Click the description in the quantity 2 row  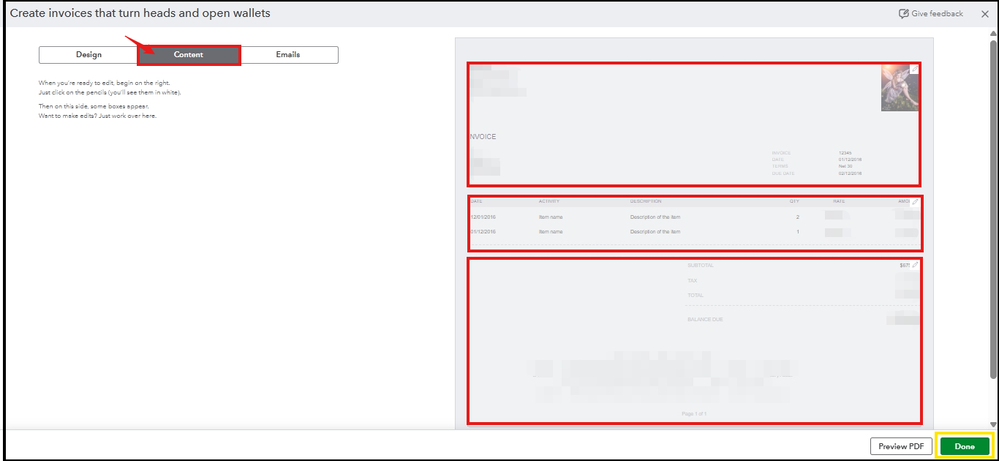point(655,217)
